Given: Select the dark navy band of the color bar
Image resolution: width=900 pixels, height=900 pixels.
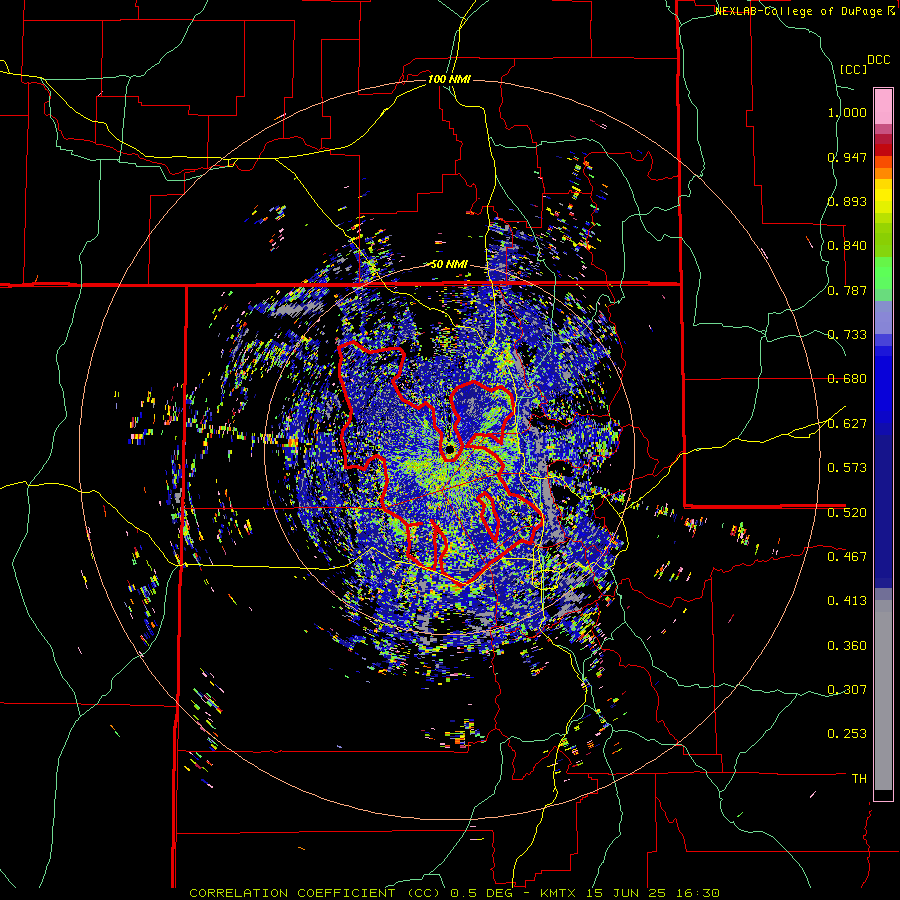Looking at the screenshot, I should (x=883, y=511).
